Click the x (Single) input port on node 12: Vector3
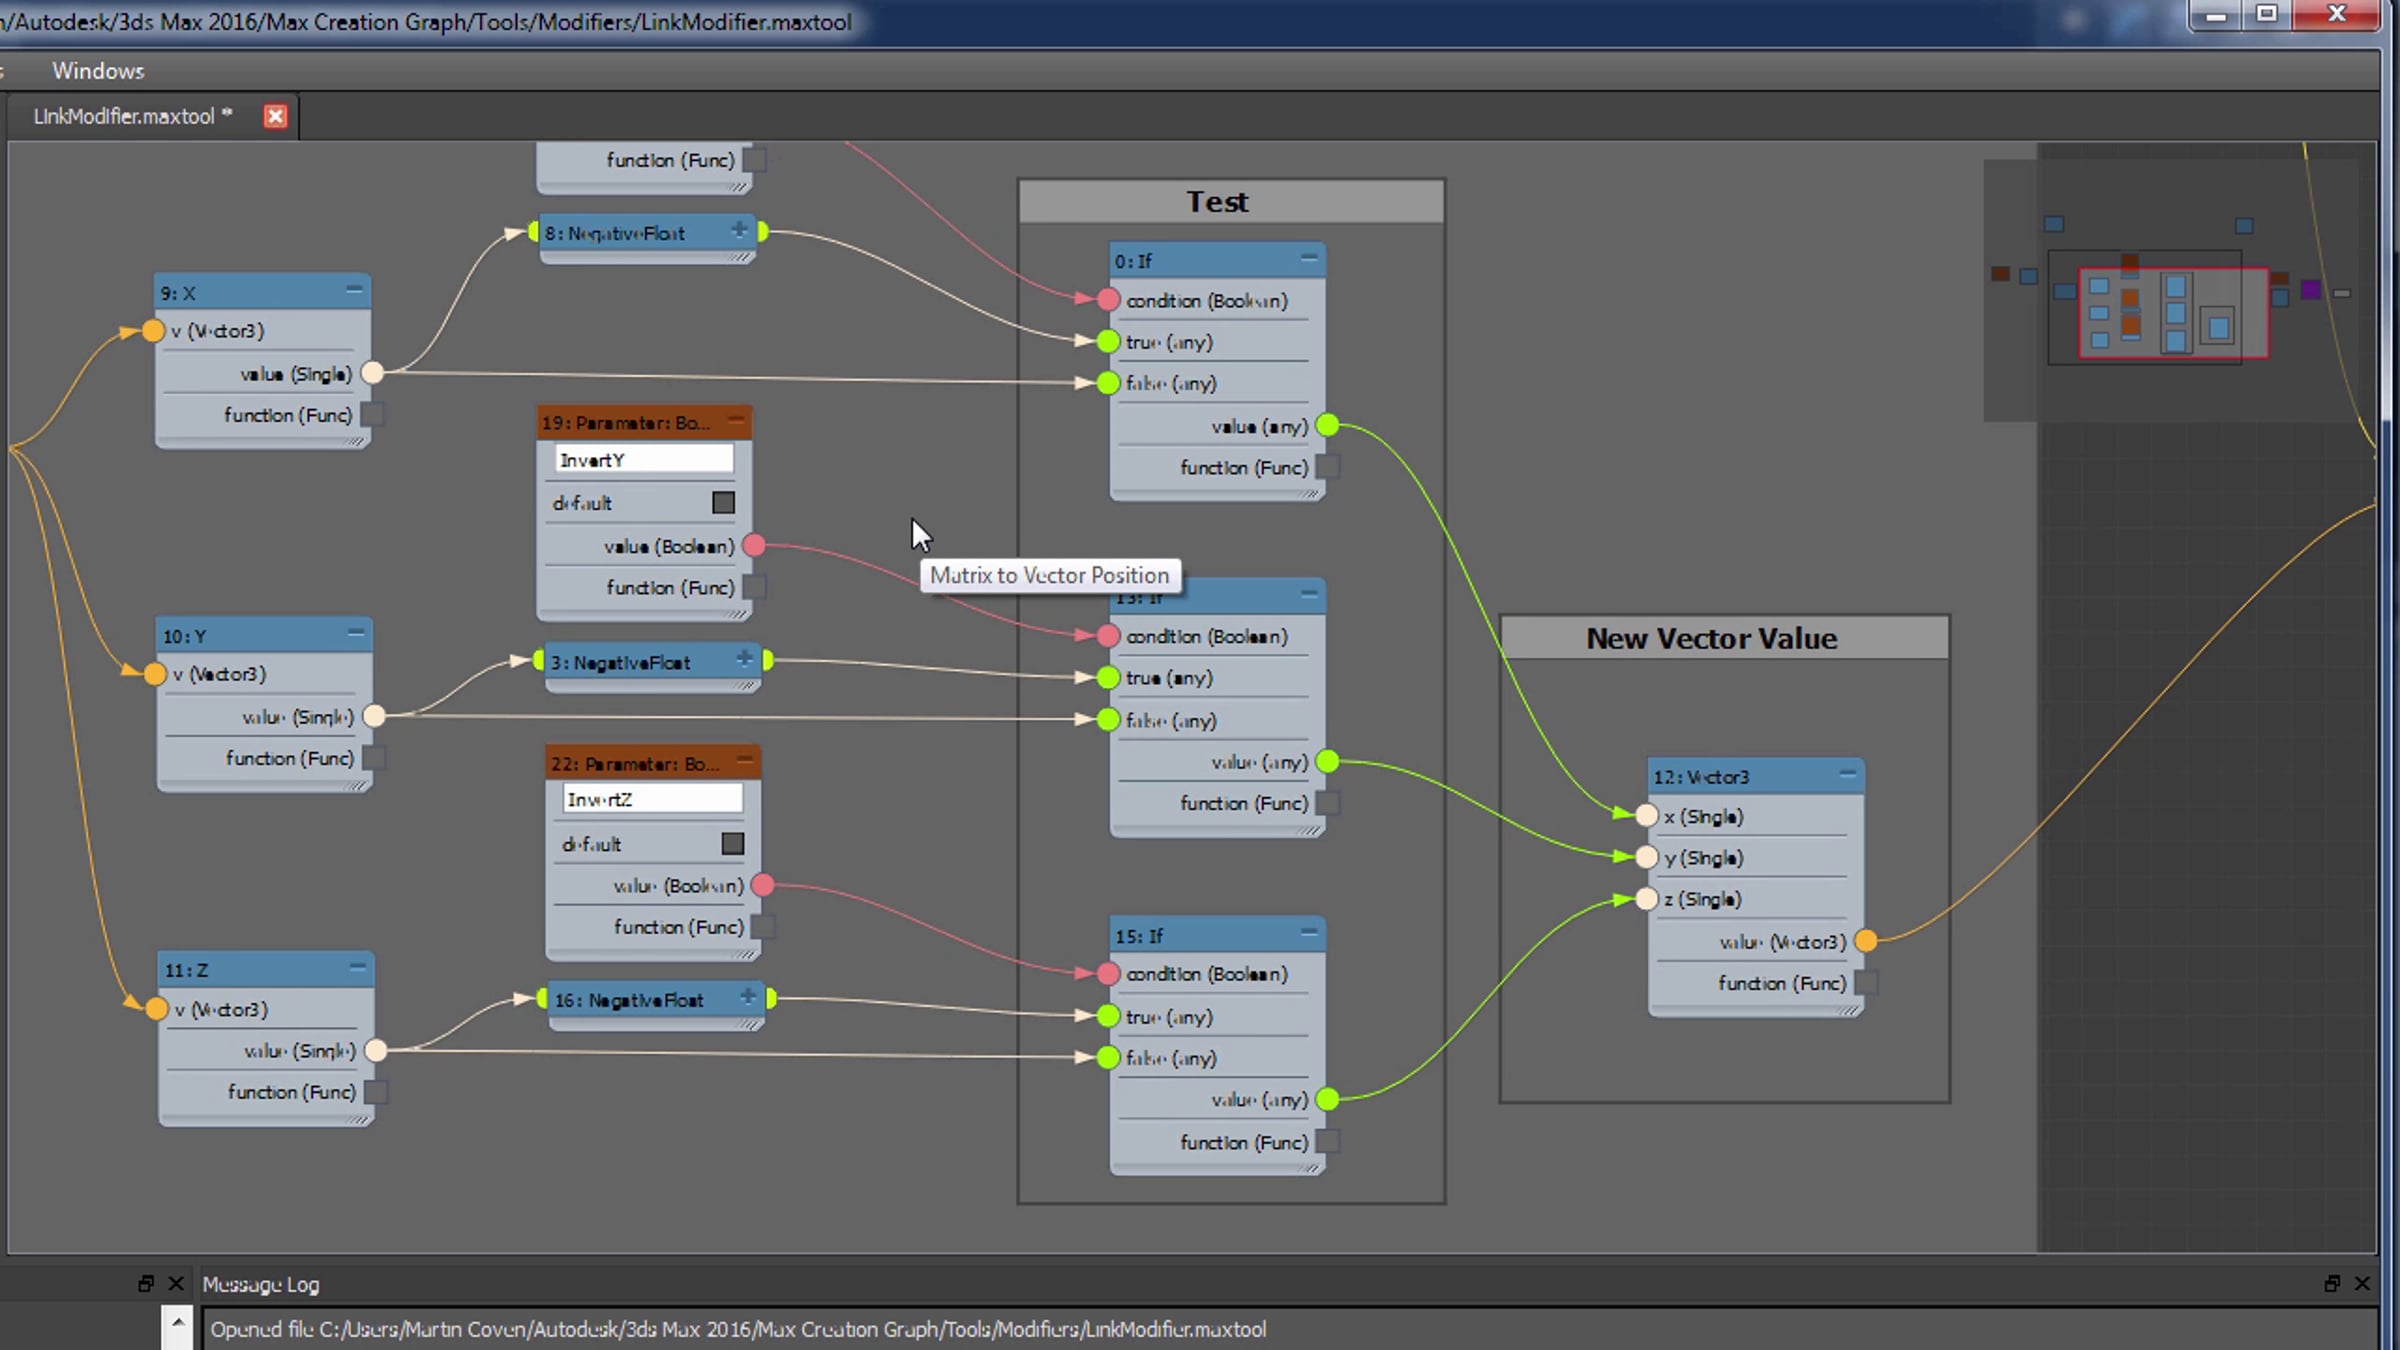Viewport: 2400px width, 1350px height. pos(1647,816)
